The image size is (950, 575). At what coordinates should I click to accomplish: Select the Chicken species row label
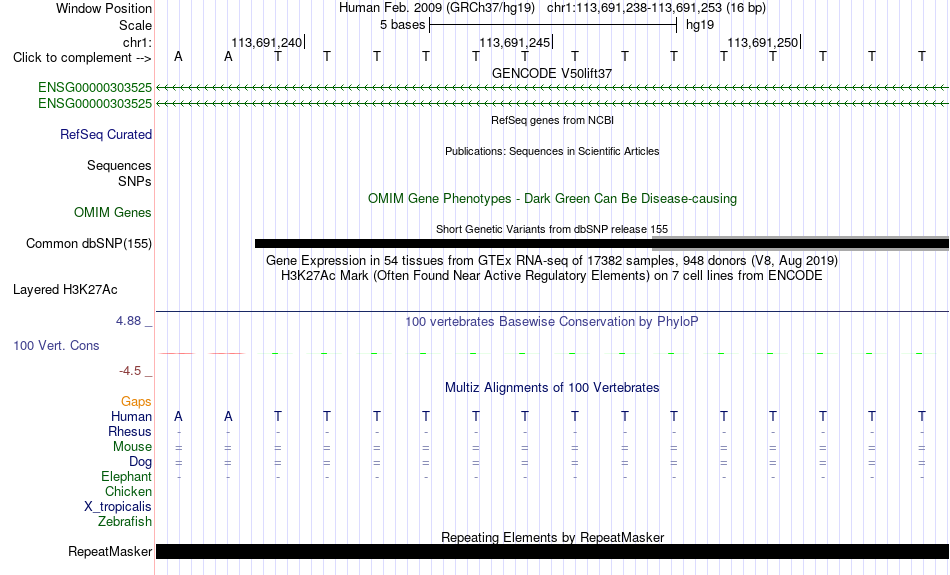(128, 491)
